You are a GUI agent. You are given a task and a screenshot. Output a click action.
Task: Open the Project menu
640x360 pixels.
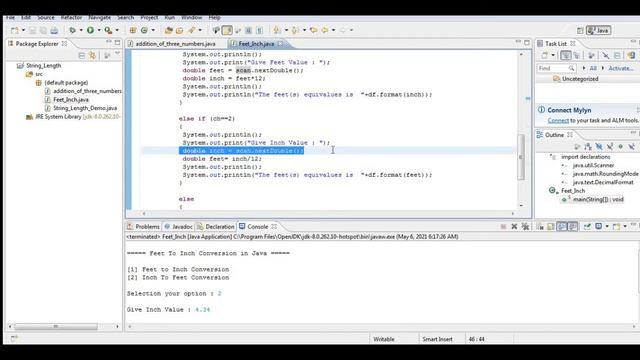click(149, 18)
